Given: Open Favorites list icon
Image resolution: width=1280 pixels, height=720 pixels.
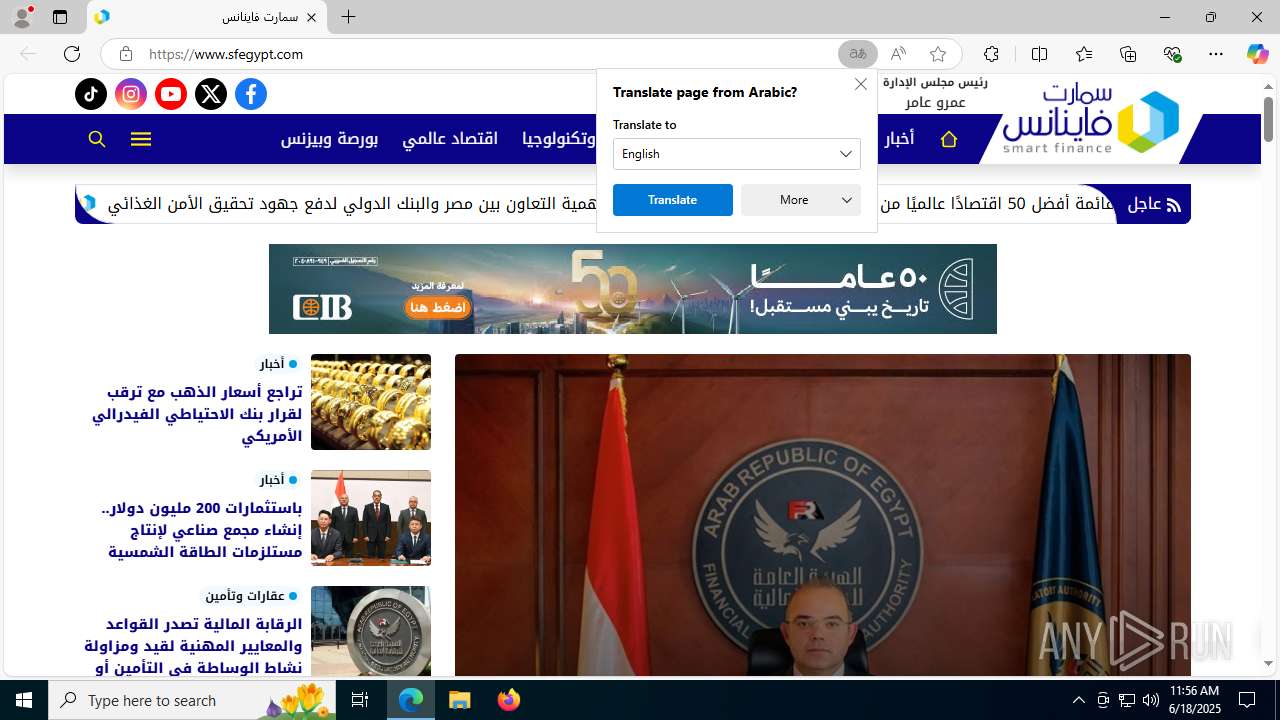Looking at the screenshot, I should pyautogui.click(x=1084, y=54).
